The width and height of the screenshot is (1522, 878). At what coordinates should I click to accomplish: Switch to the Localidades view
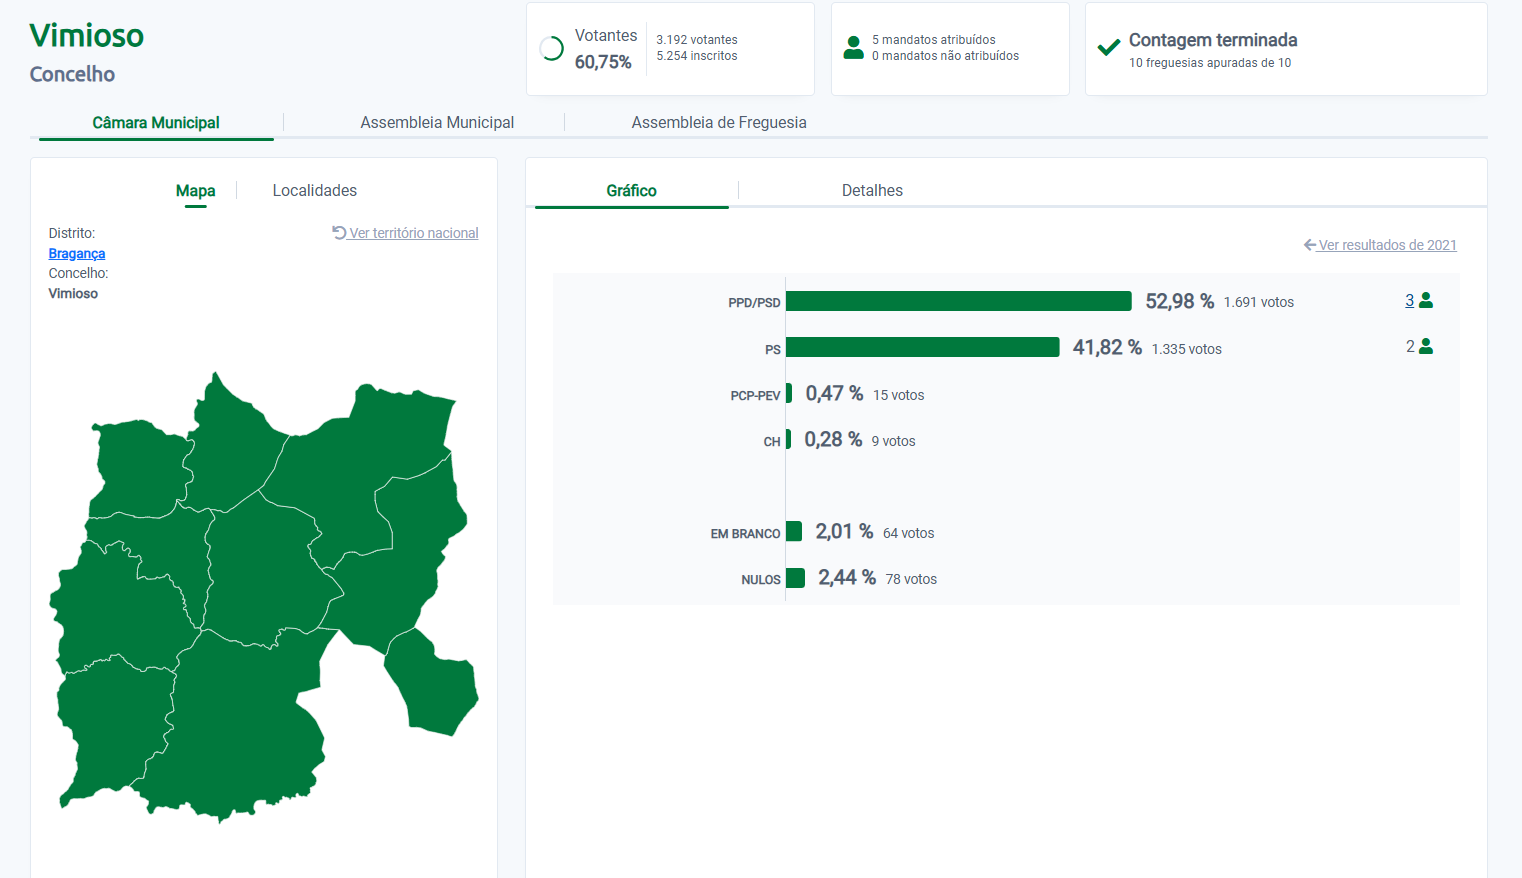click(314, 190)
